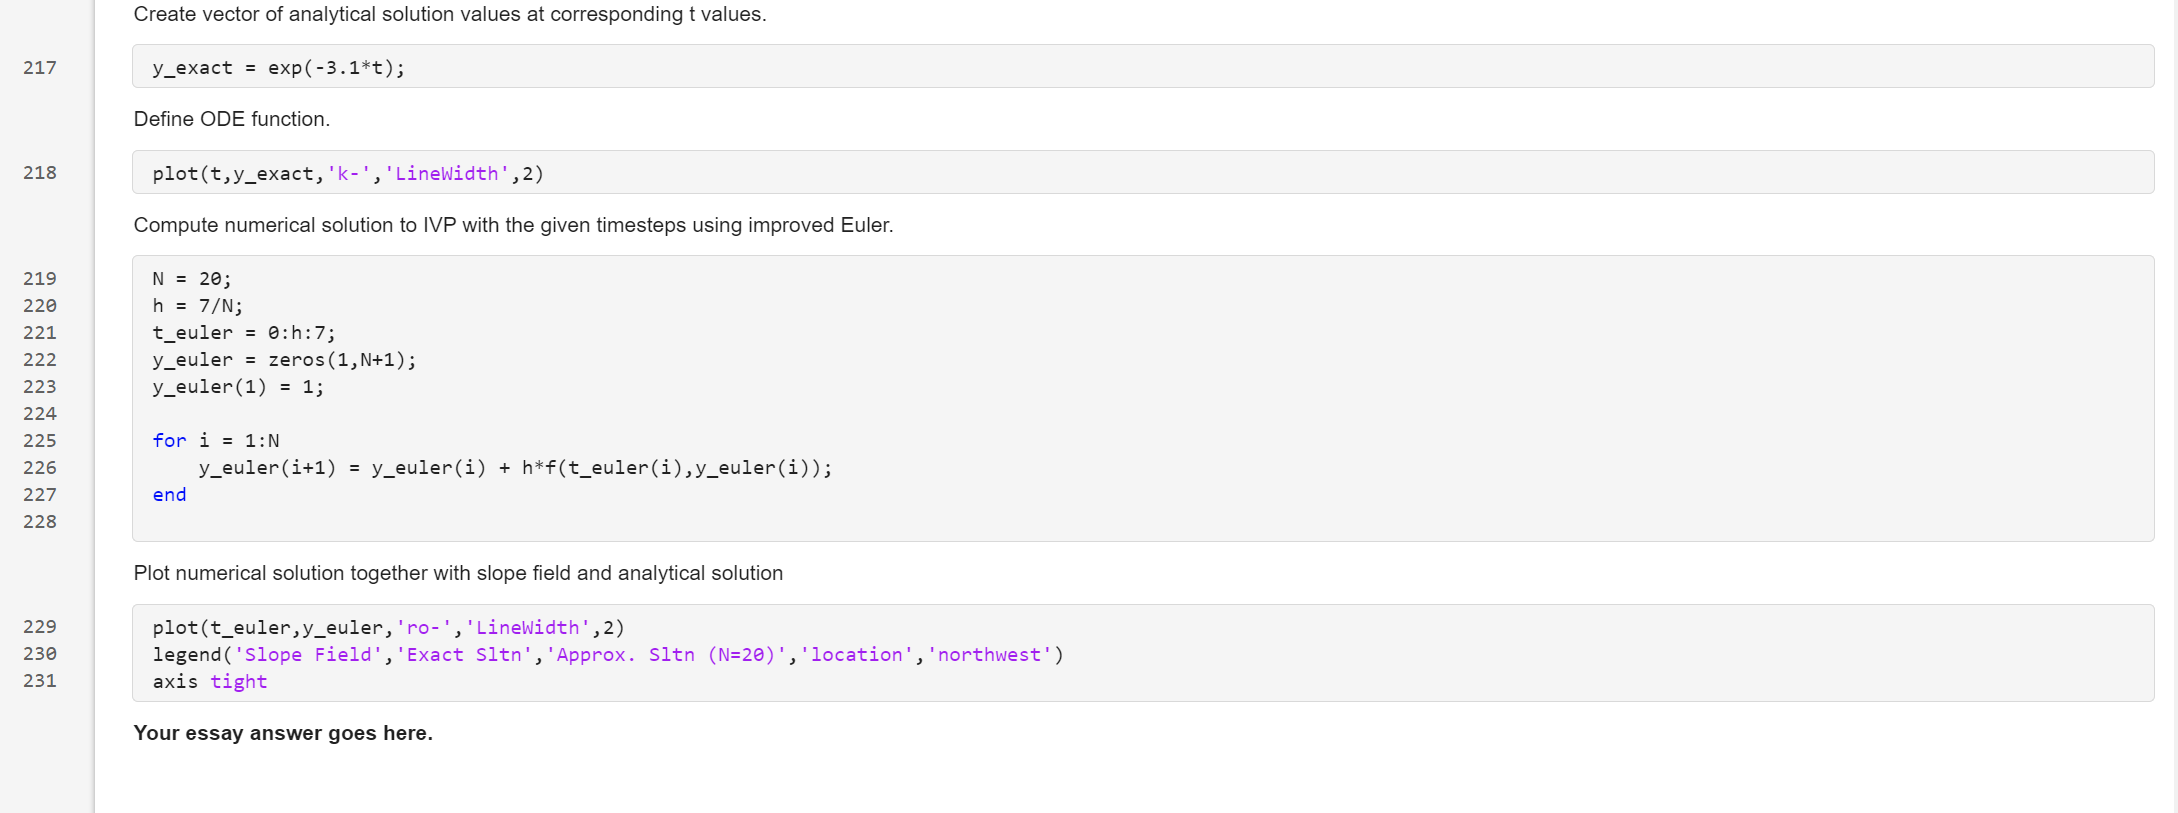Click line number 217 in the gutter
The height and width of the screenshot is (813, 2178).
tap(40, 67)
